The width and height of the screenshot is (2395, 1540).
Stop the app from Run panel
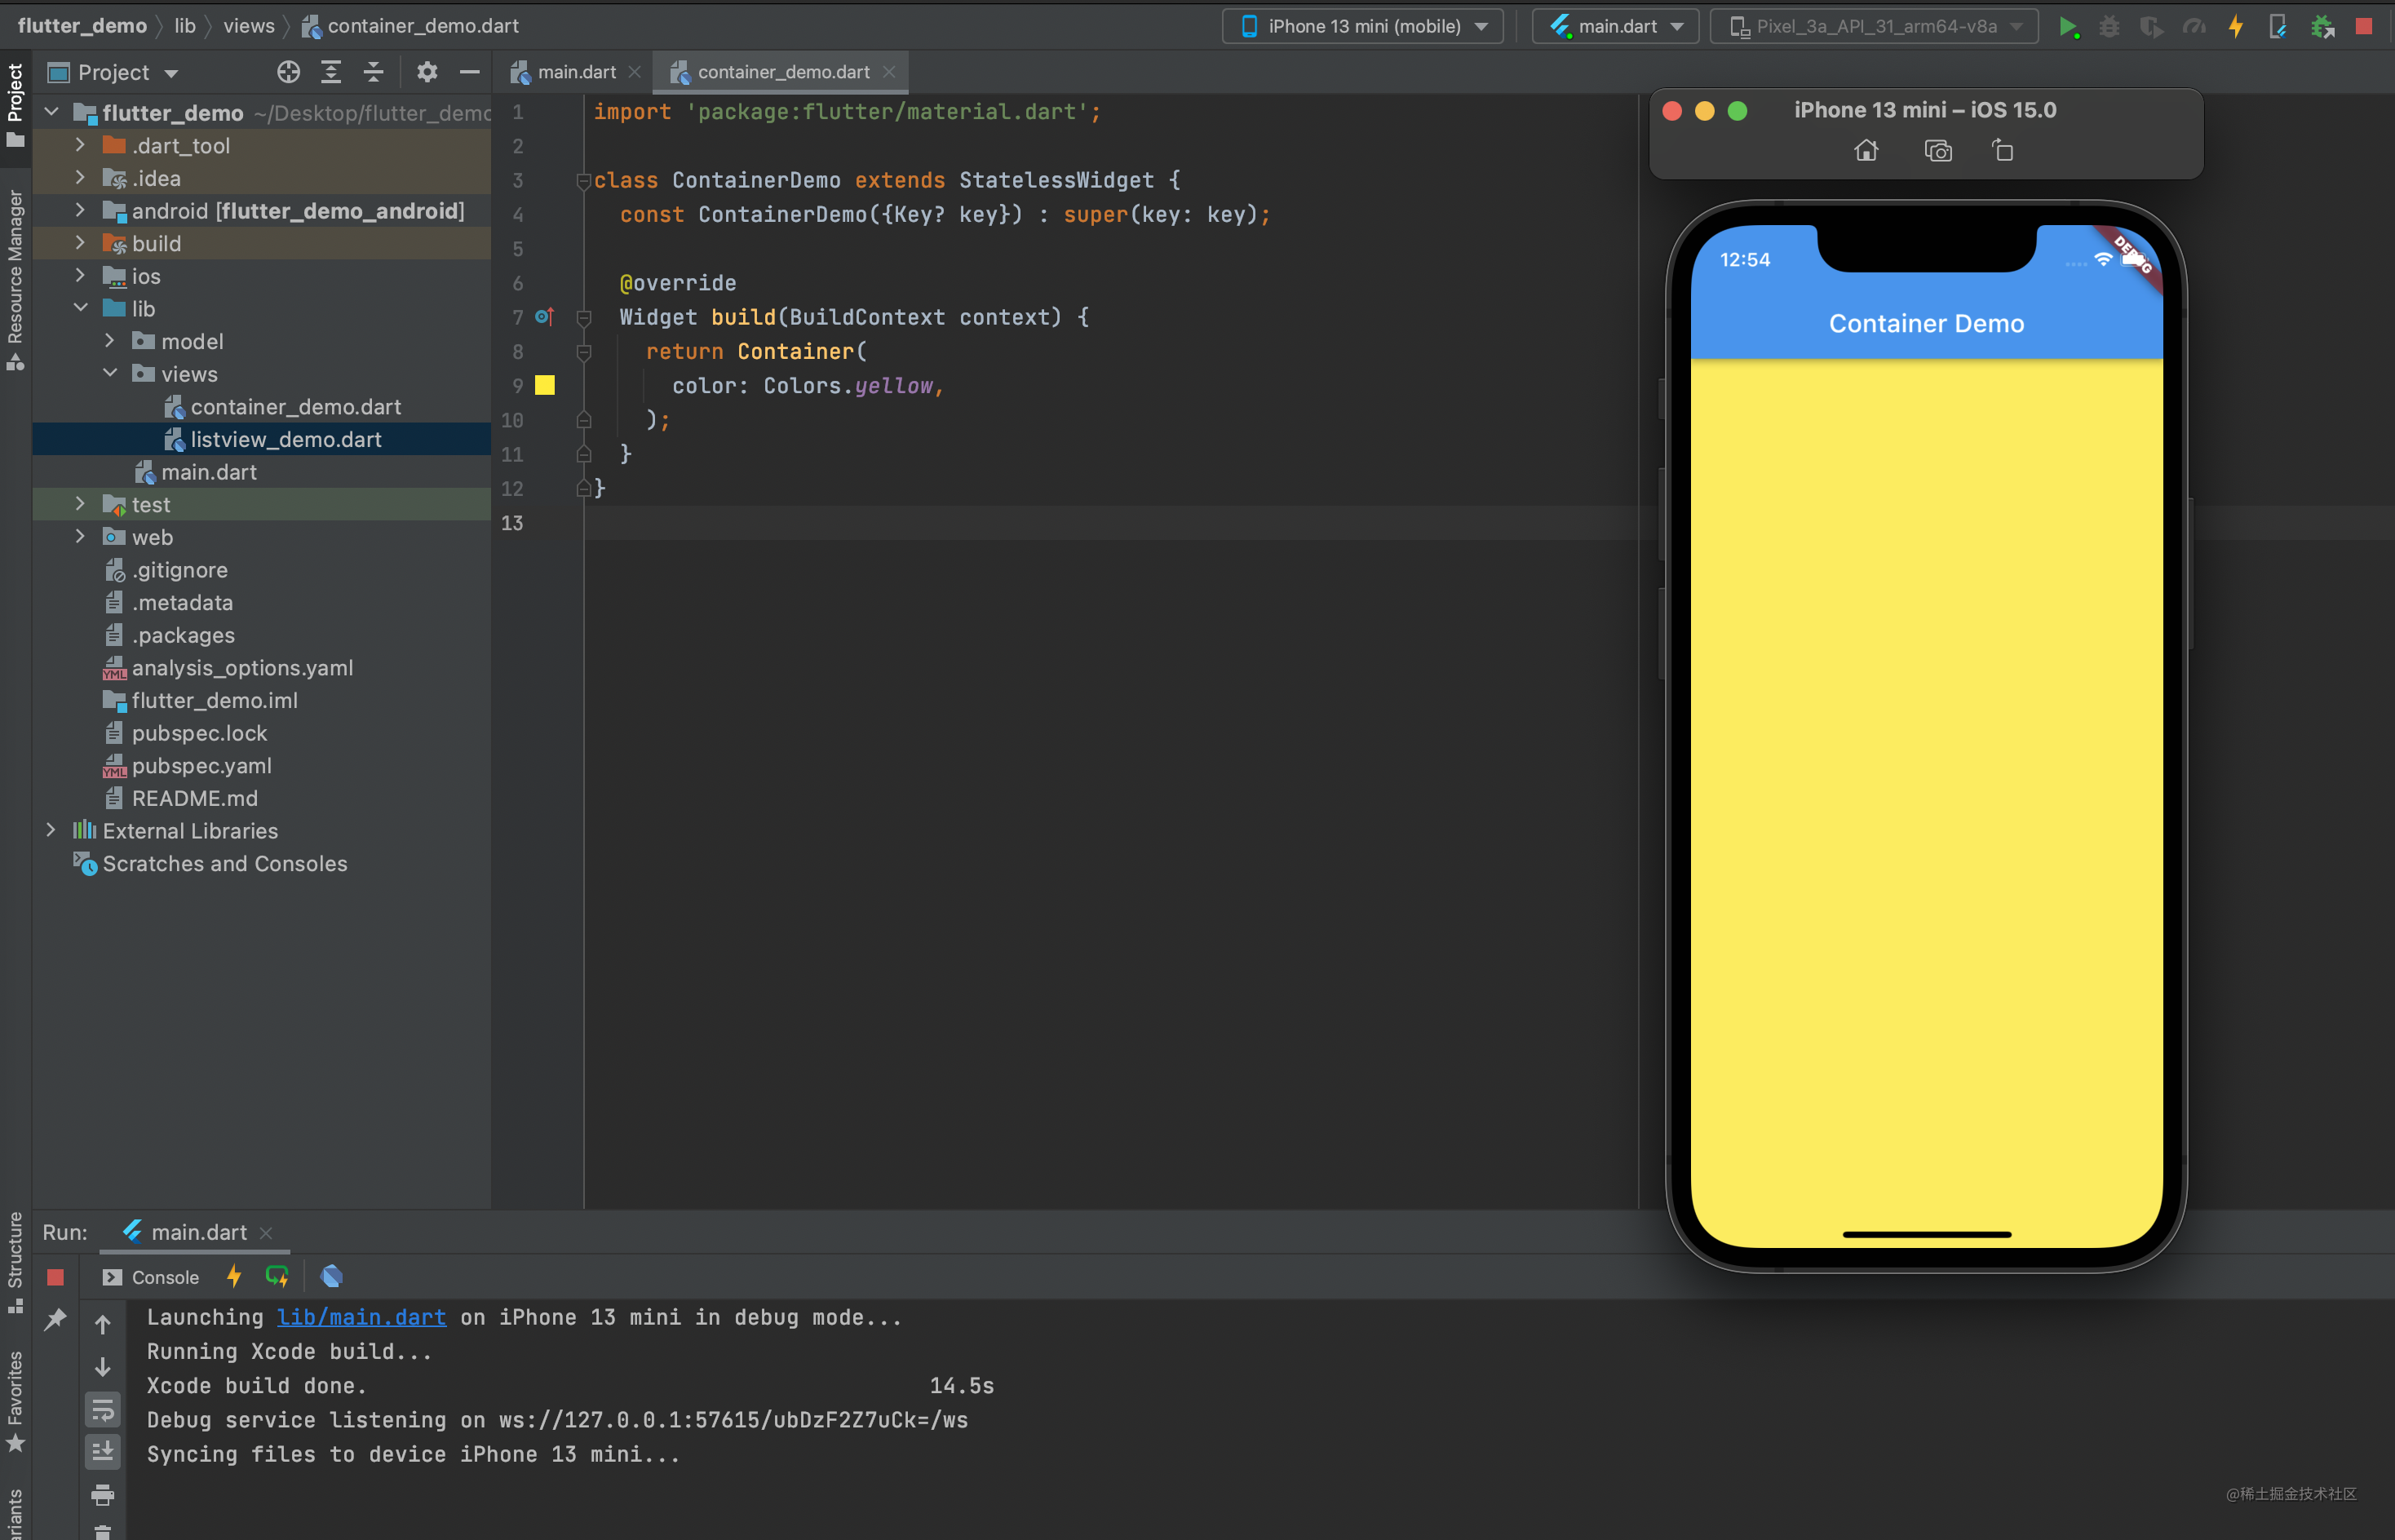click(55, 1277)
